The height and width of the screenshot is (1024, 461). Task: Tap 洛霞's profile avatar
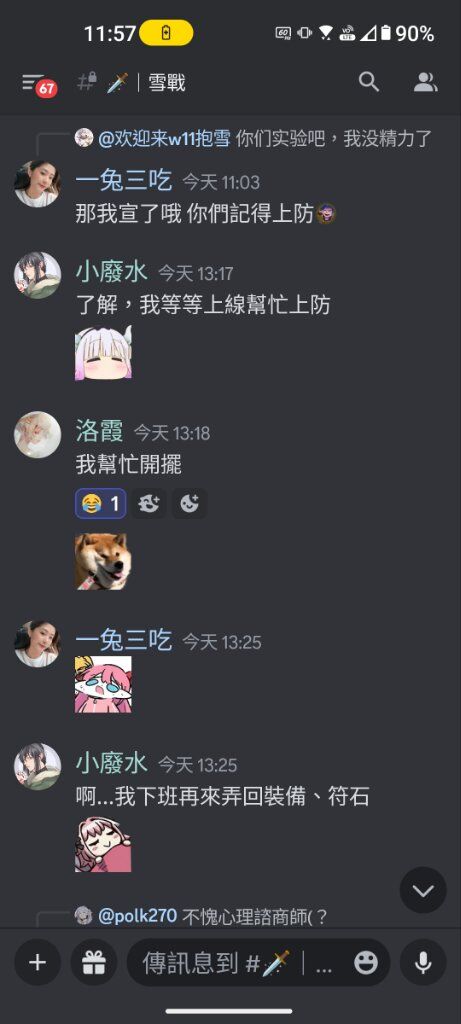pyautogui.click(x=37, y=434)
